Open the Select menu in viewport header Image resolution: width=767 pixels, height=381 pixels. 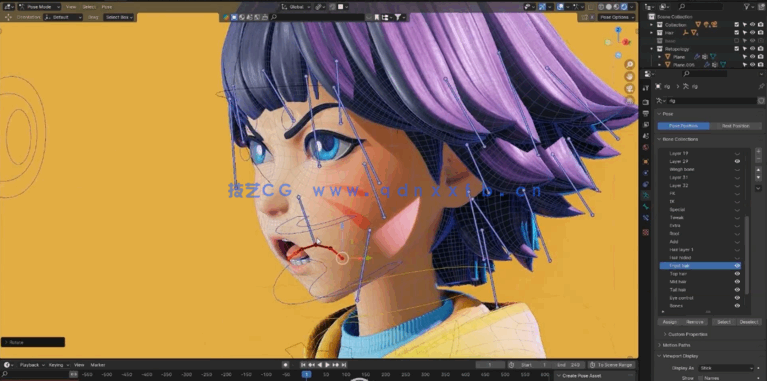point(89,7)
